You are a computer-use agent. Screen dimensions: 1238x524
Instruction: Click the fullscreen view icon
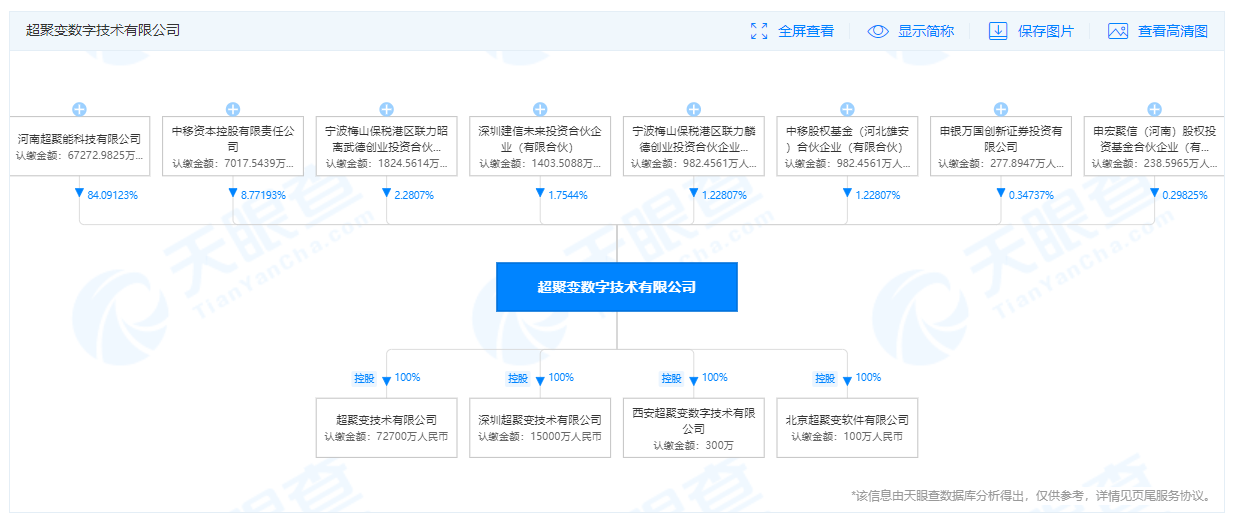[x=759, y=31]
